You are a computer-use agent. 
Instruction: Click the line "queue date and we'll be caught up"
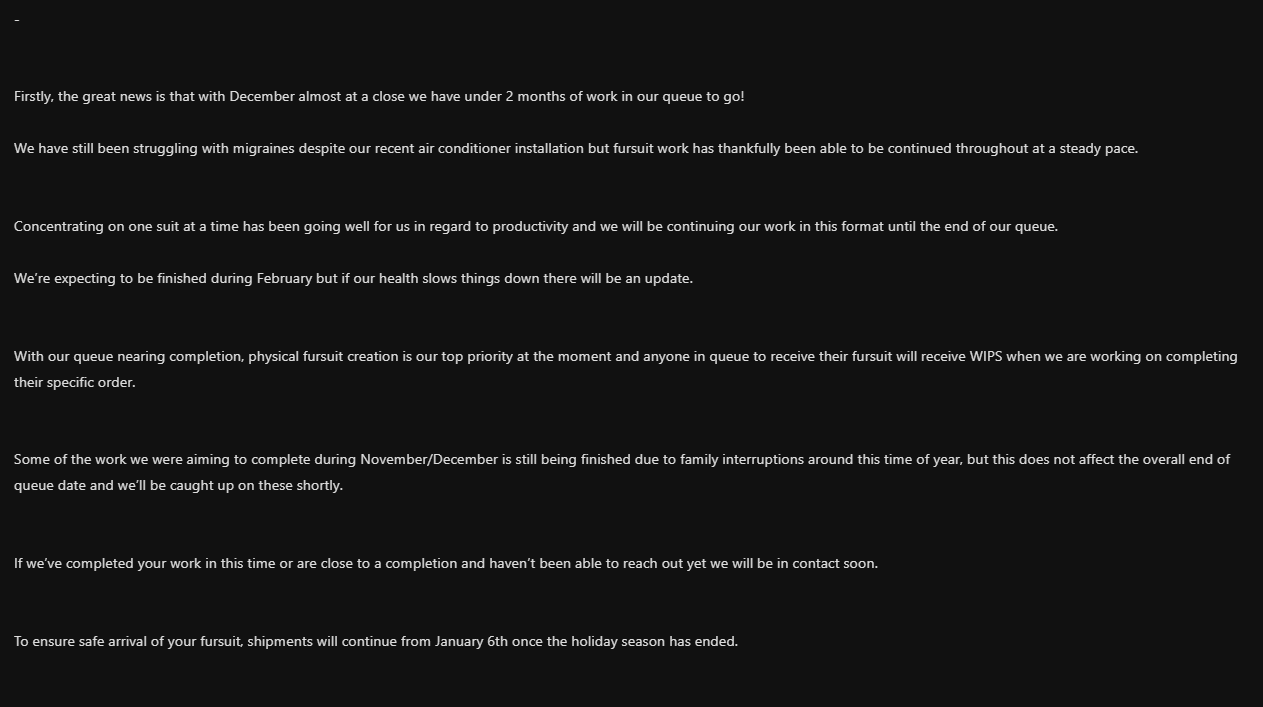tap(178, 486)
